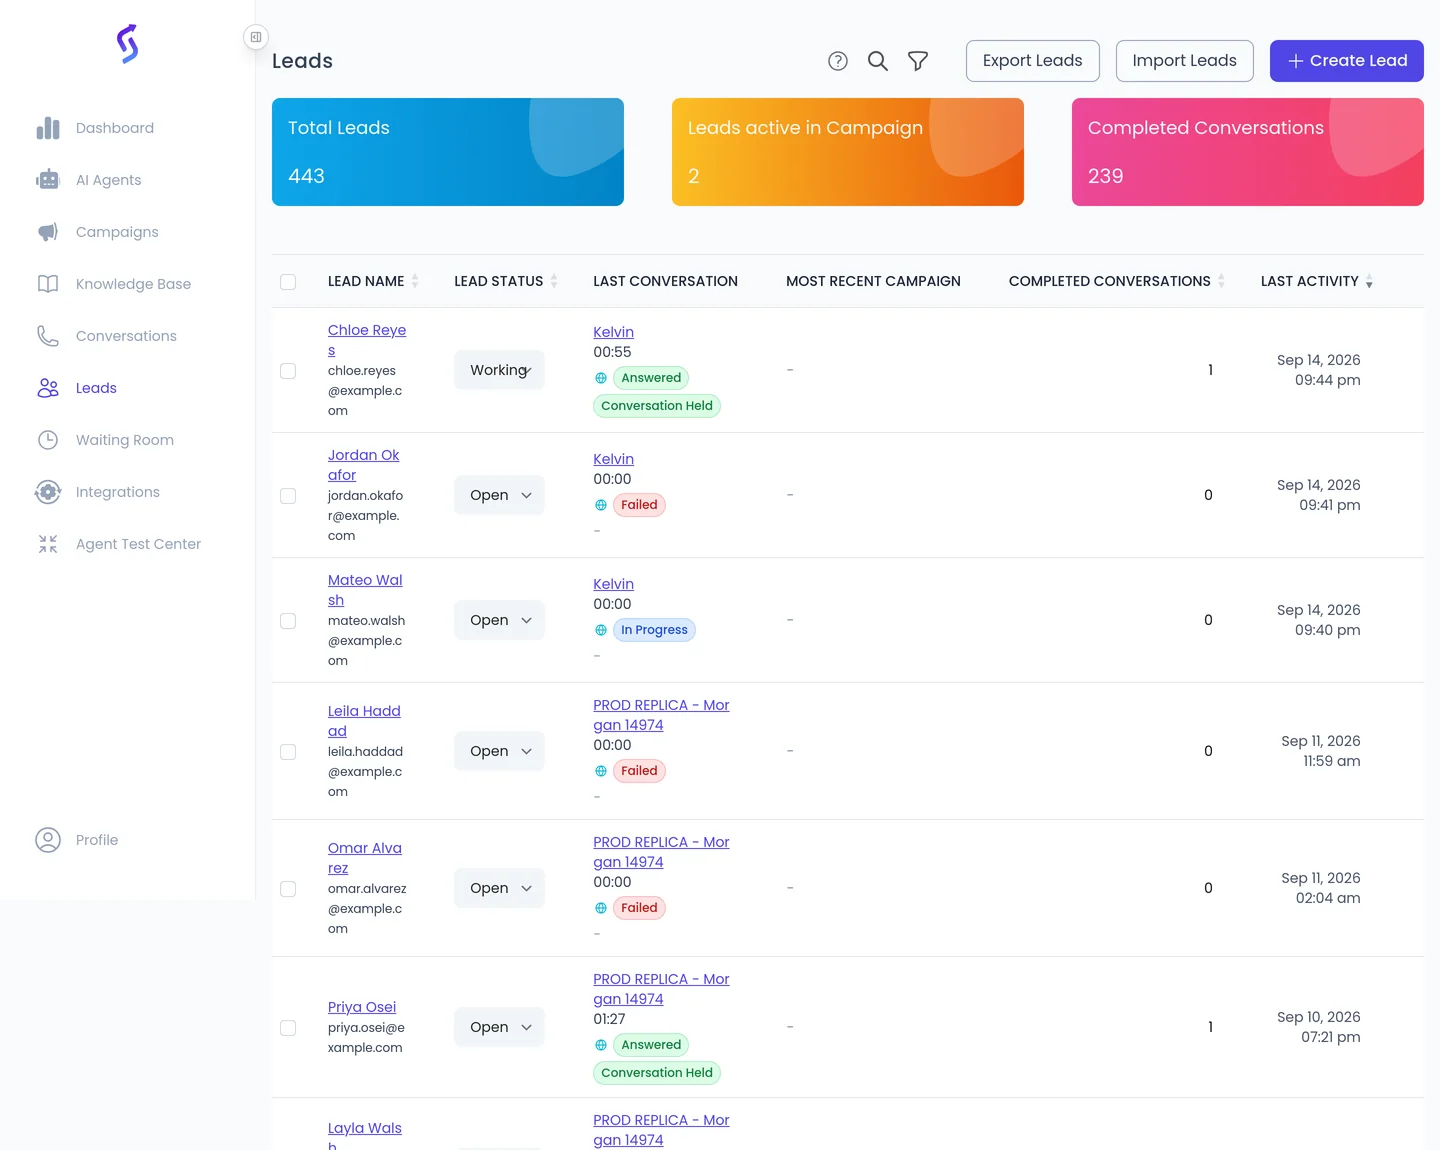
Task: Select the Priya Osei row checkbox
Action: point(288,1028)
